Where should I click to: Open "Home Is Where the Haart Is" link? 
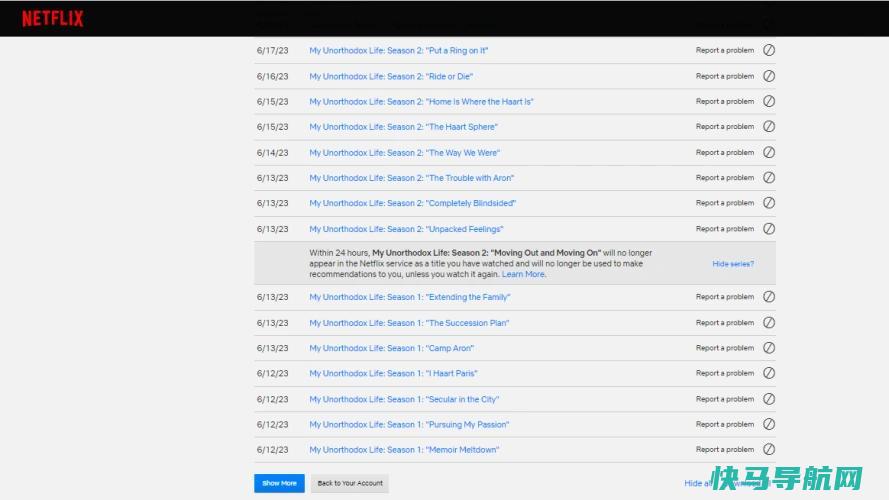(x=421, y=101)
